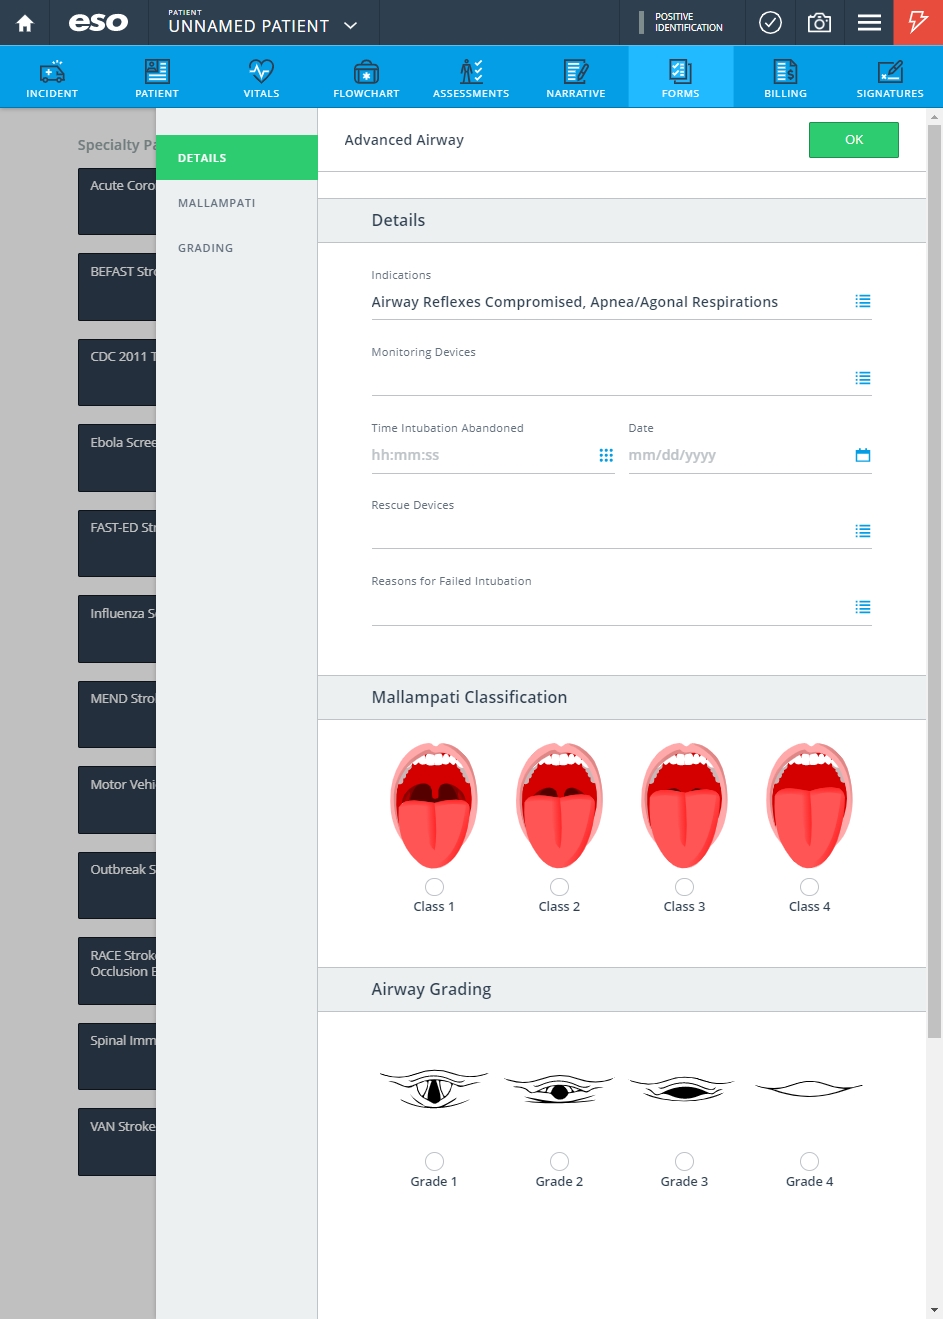Select the Grade 3 radio button
Image resolution: width=943 pixels, height=1319 pixels.
click(x=684, y=1161)
